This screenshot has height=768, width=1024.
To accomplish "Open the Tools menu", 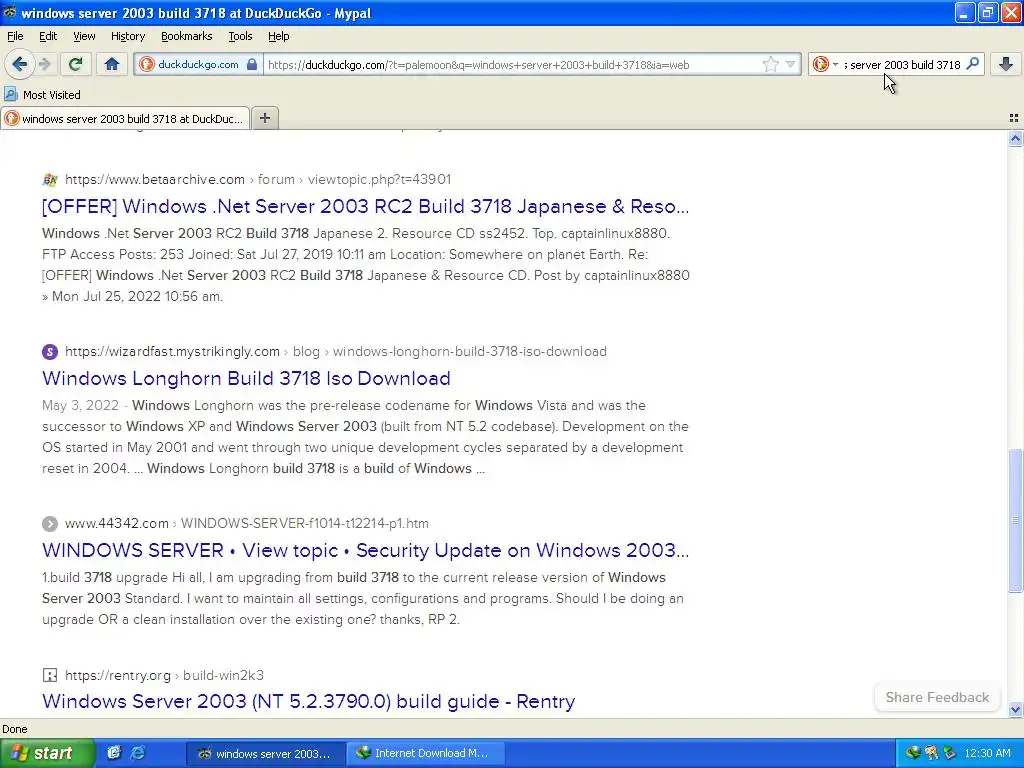I will (240, 36).
